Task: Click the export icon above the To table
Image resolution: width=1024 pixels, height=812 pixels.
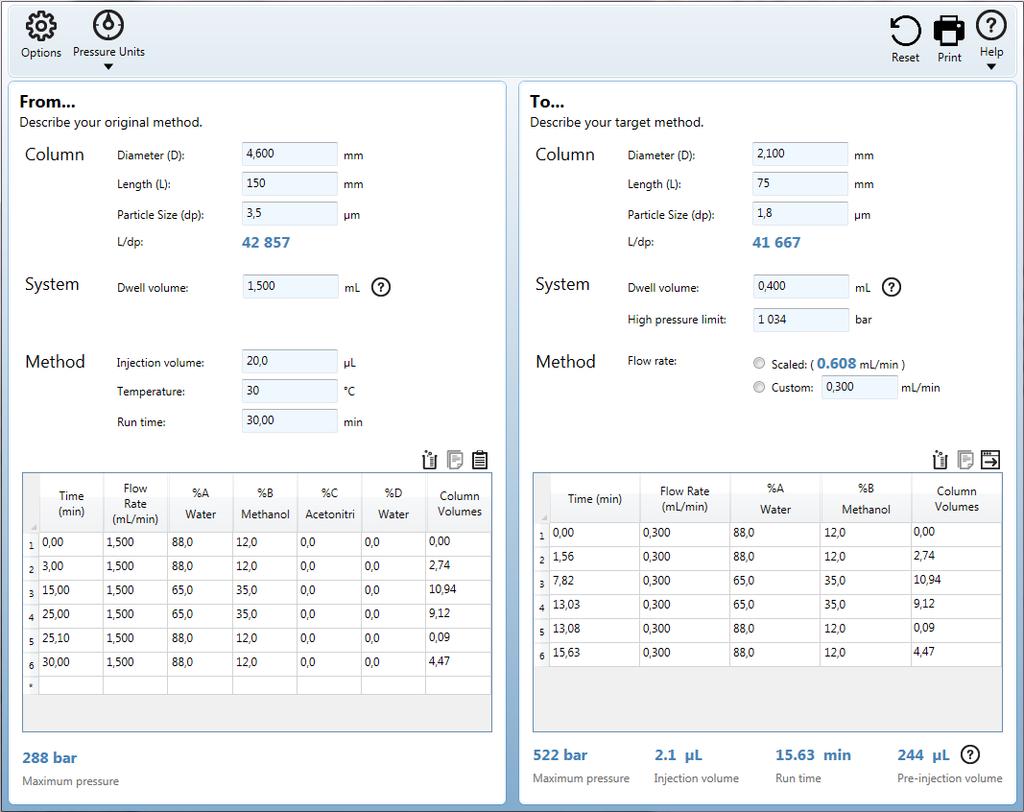Action: (x=990, y=460)
